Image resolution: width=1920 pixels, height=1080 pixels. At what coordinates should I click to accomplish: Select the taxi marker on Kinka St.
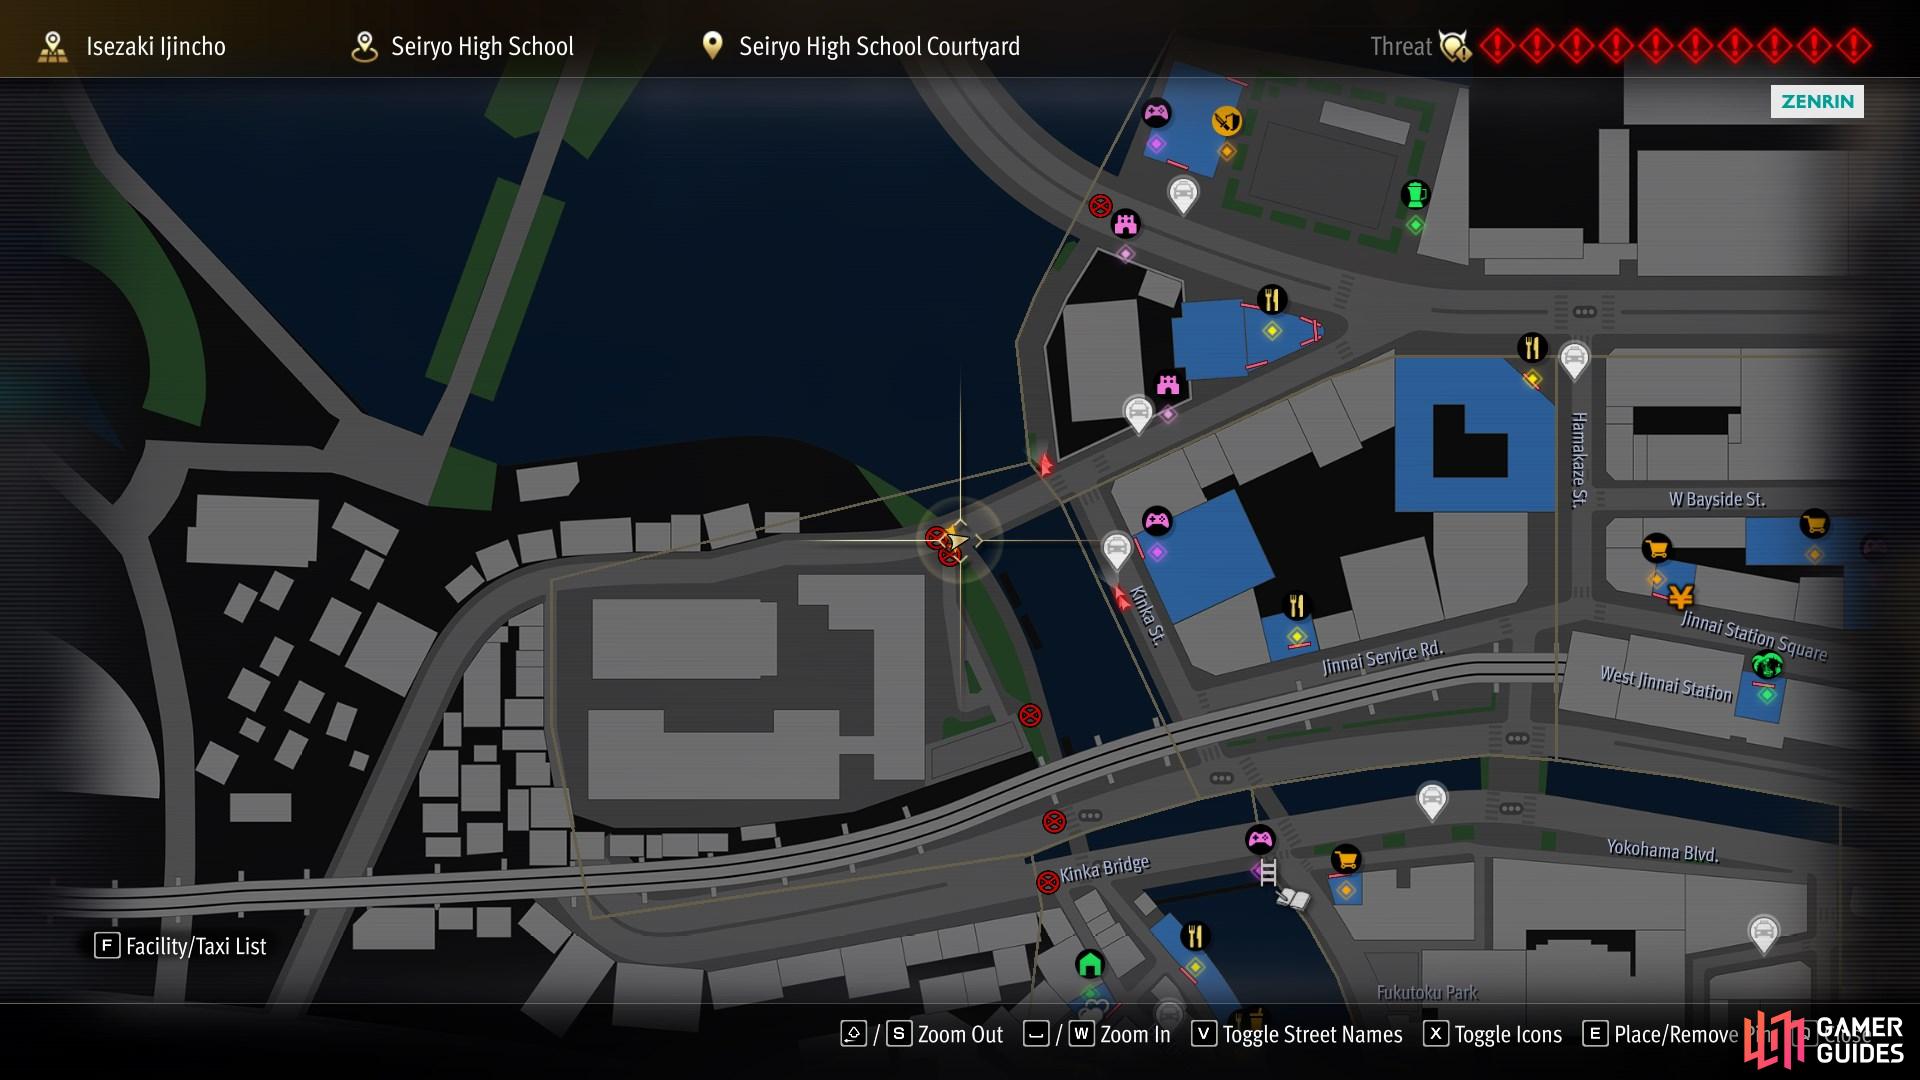[x=1117, y=550]
